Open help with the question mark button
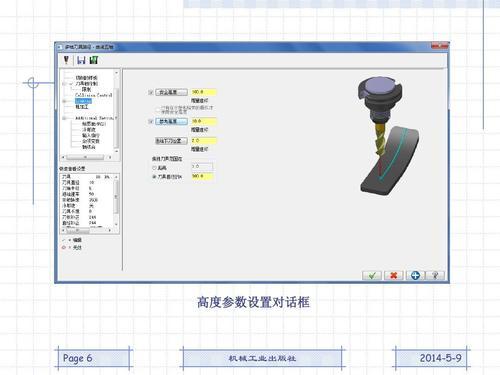The height and width of the screenshot is (375, 500). coord(435,275)
